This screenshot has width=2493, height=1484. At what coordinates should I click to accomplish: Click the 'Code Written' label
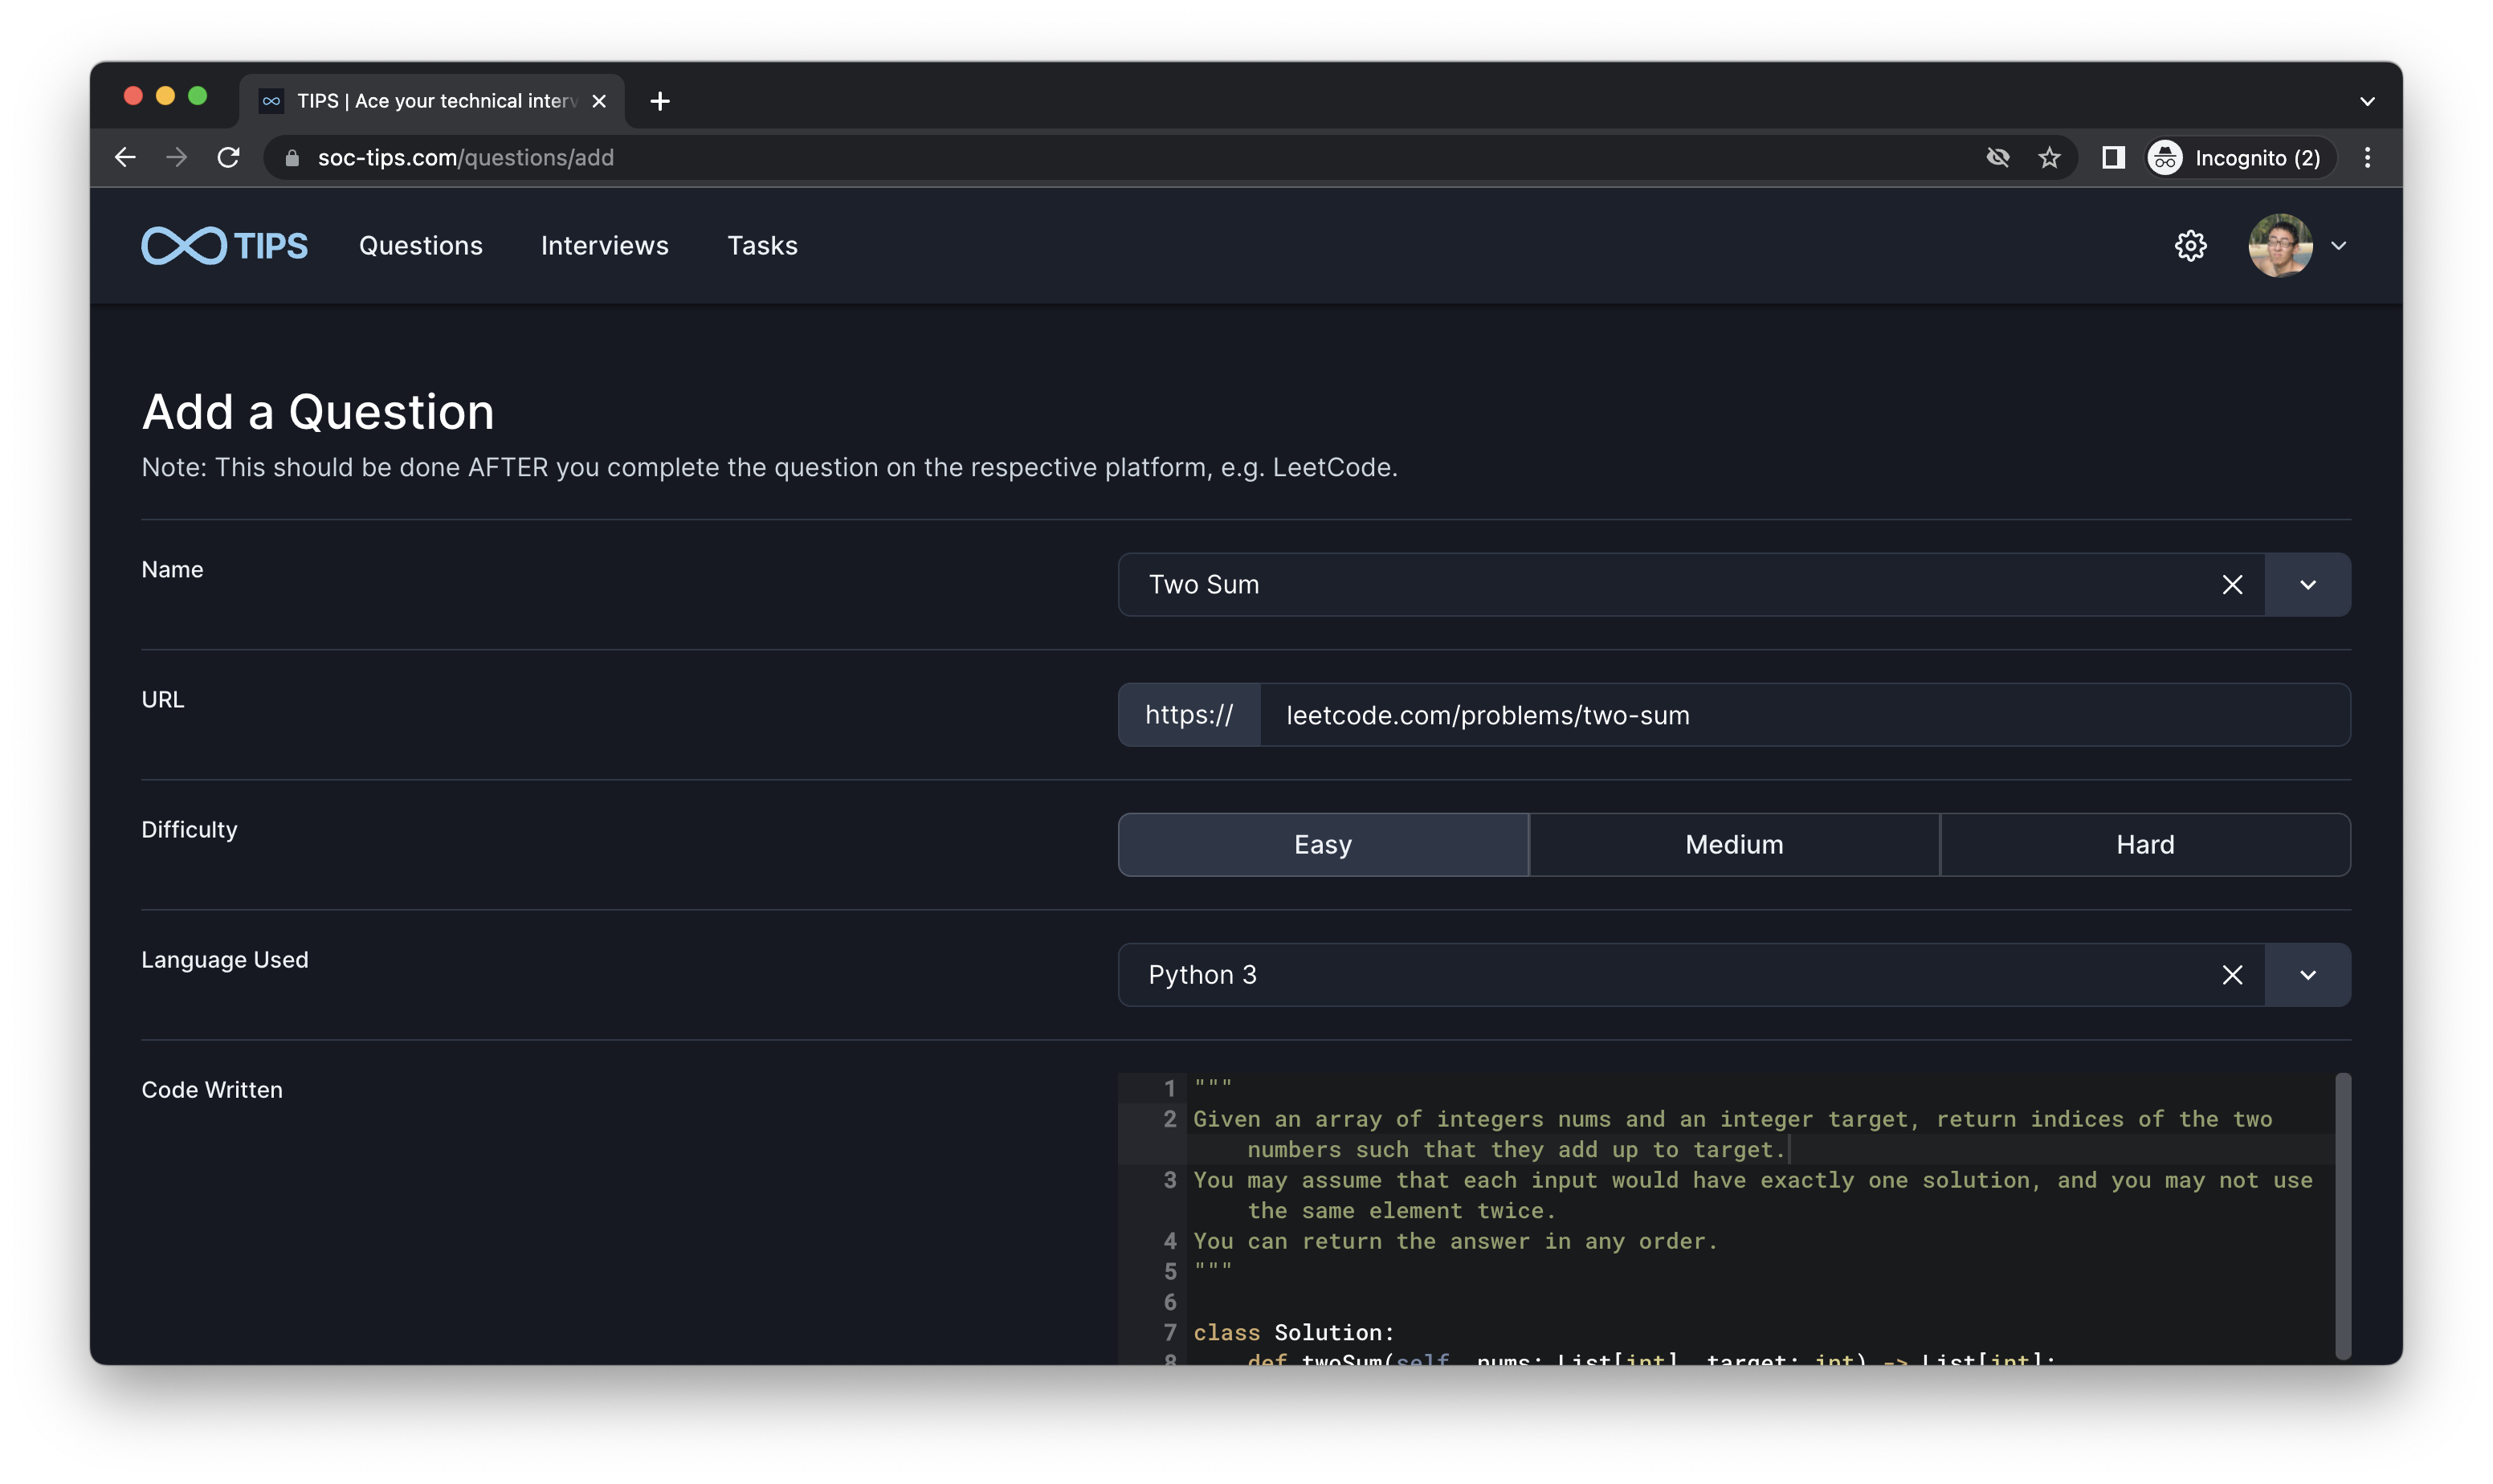[212, 1090]
